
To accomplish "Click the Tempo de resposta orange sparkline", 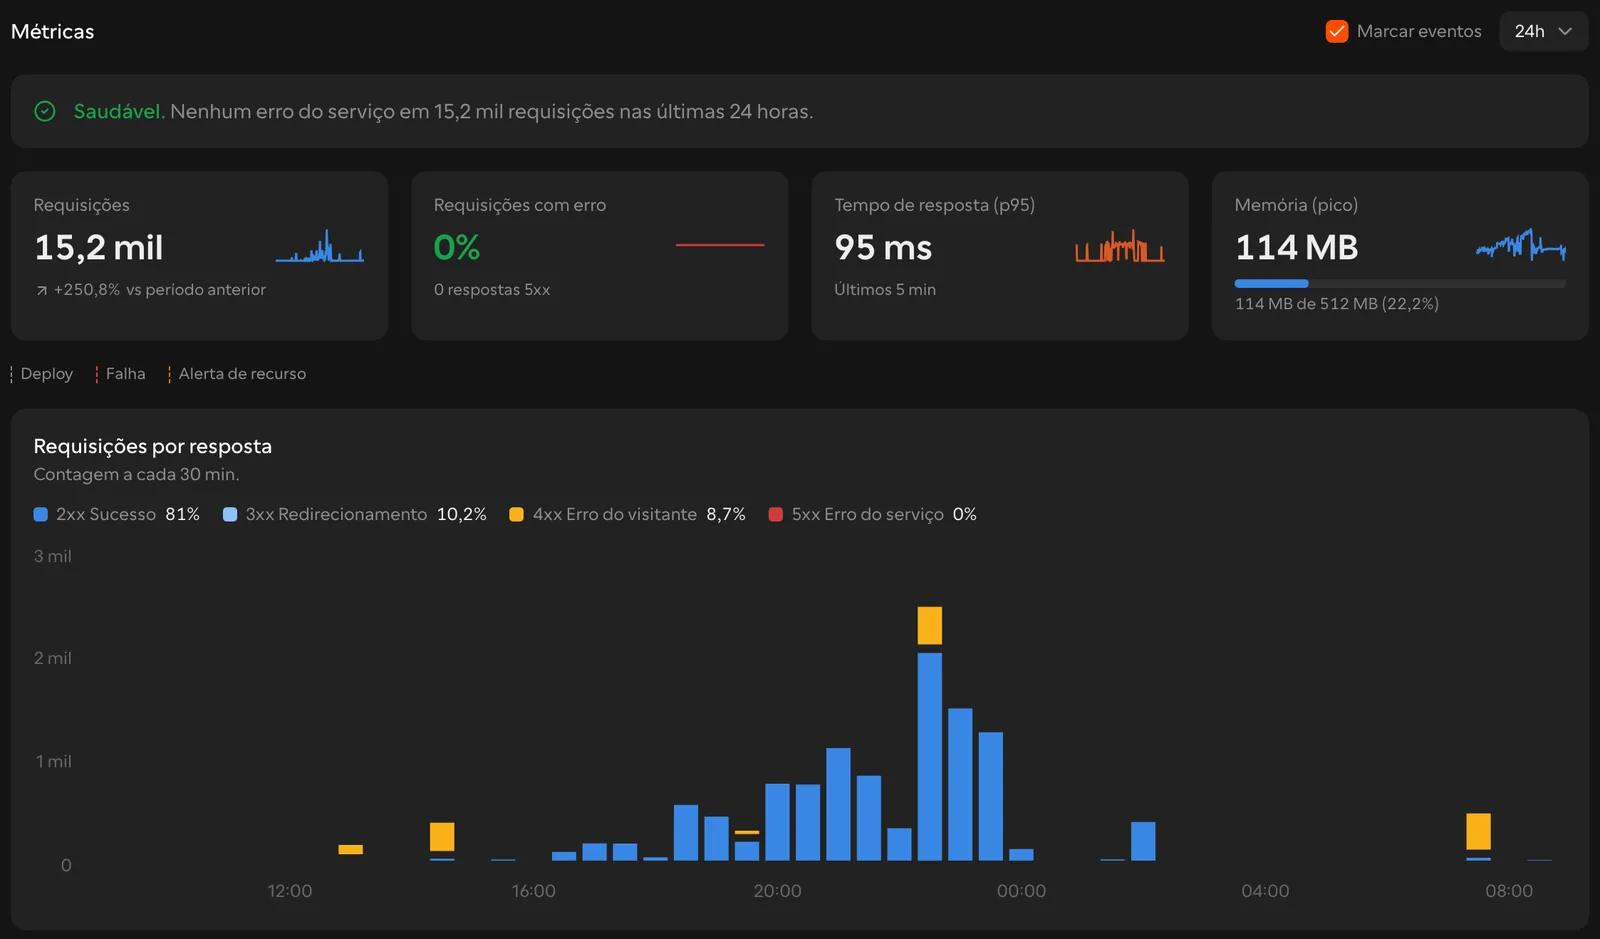I will click(x=1120, y=246).
